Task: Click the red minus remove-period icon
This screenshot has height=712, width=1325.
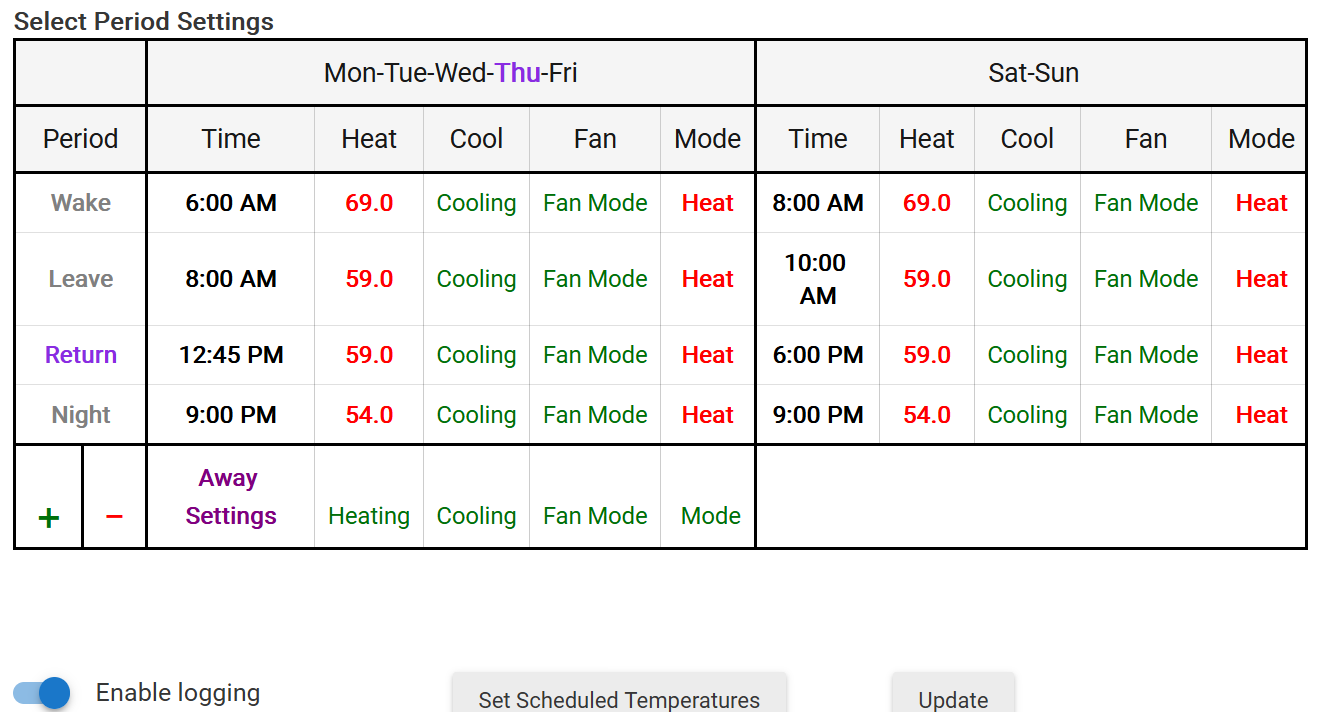Action: coord(114,516)
